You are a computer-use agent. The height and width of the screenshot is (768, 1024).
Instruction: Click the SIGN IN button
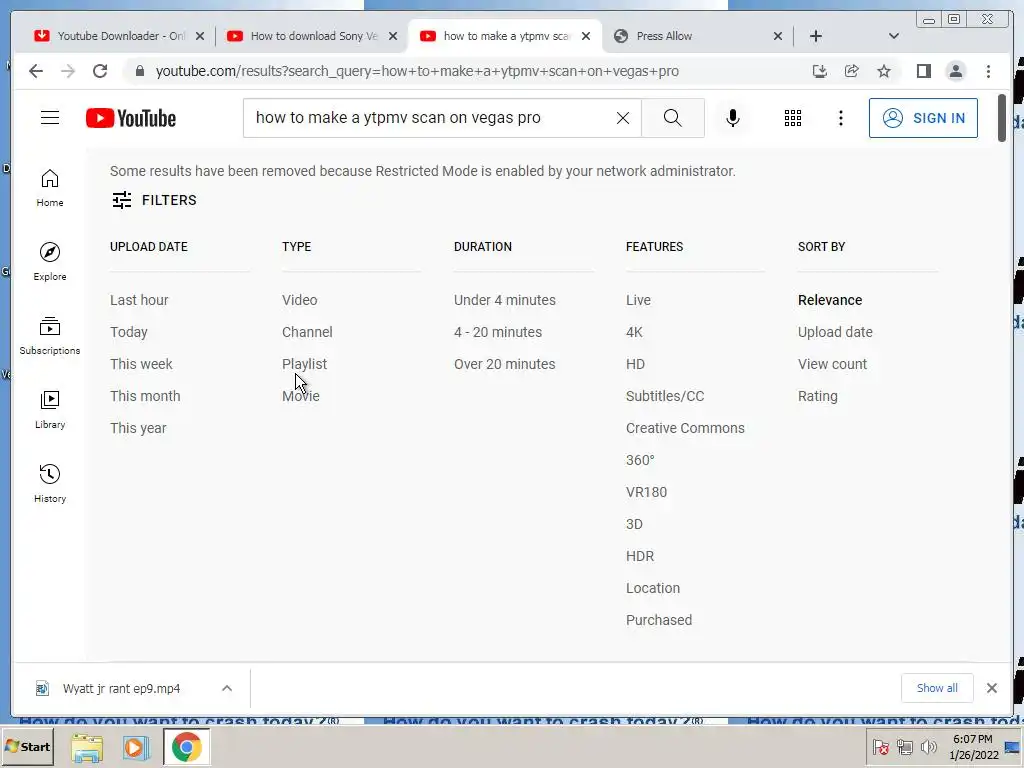923,118
